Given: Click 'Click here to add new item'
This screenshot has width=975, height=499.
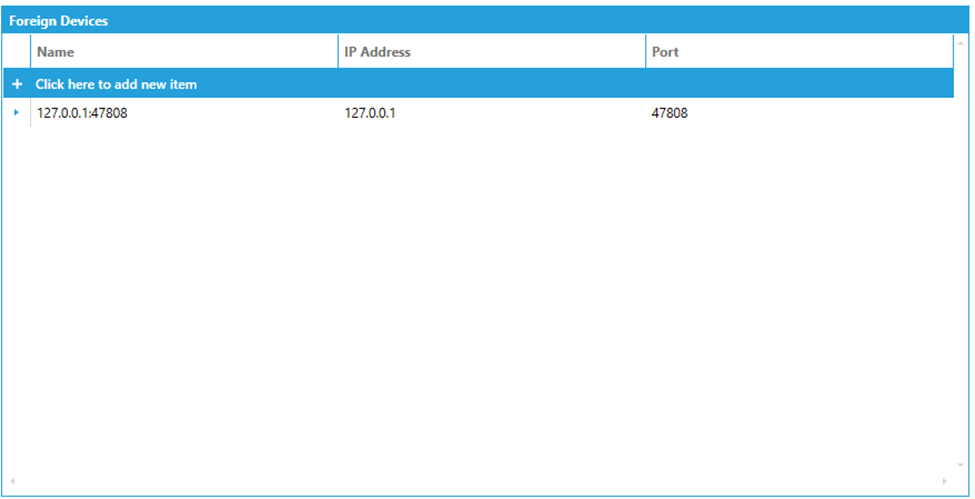Looking at the screenshot, I should (116, 85).
